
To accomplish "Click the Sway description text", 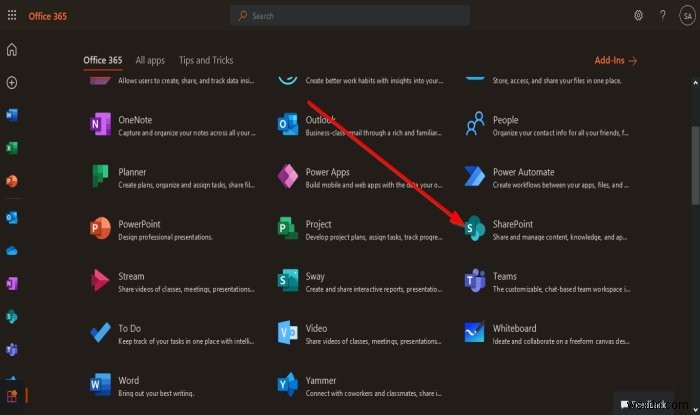I will coord(374,289).
